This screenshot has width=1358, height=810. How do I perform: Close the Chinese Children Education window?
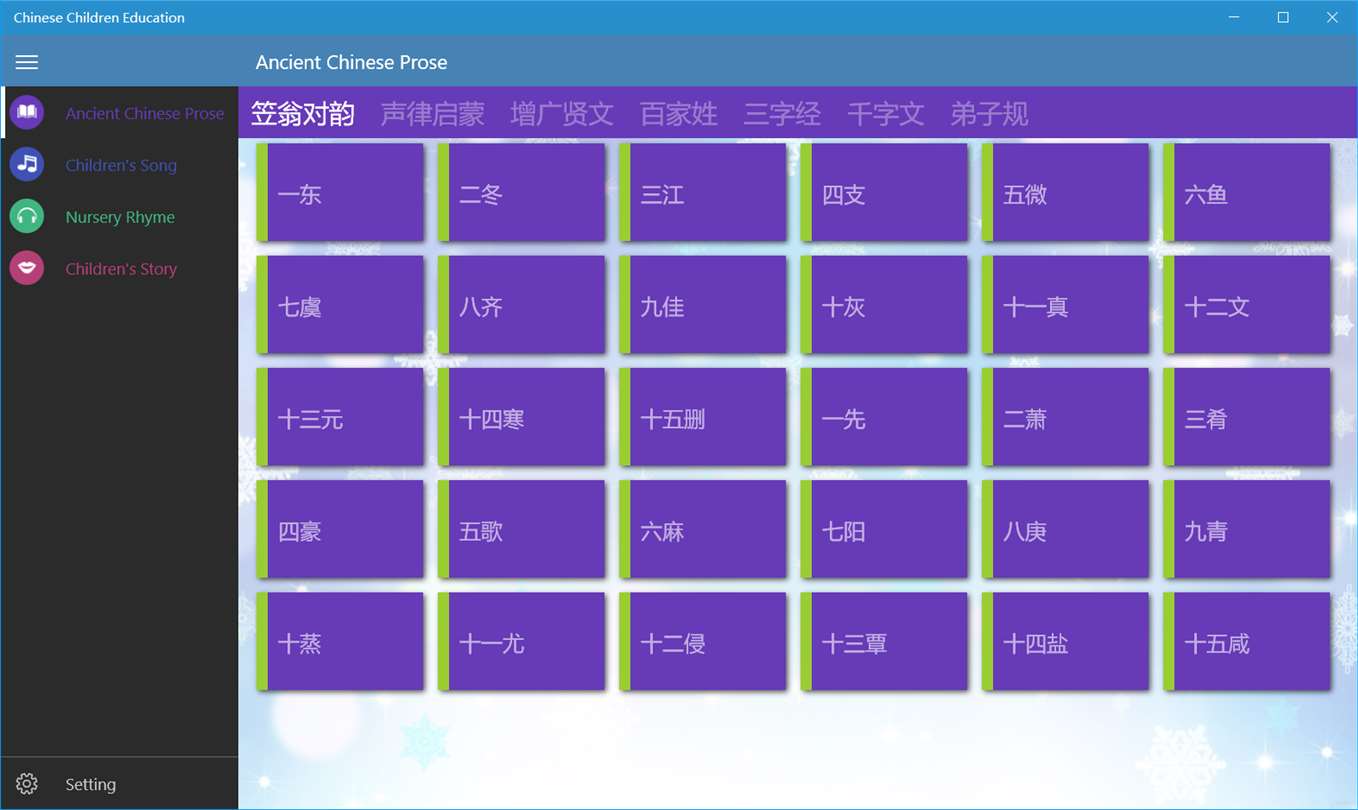[x=1332, y=17]
